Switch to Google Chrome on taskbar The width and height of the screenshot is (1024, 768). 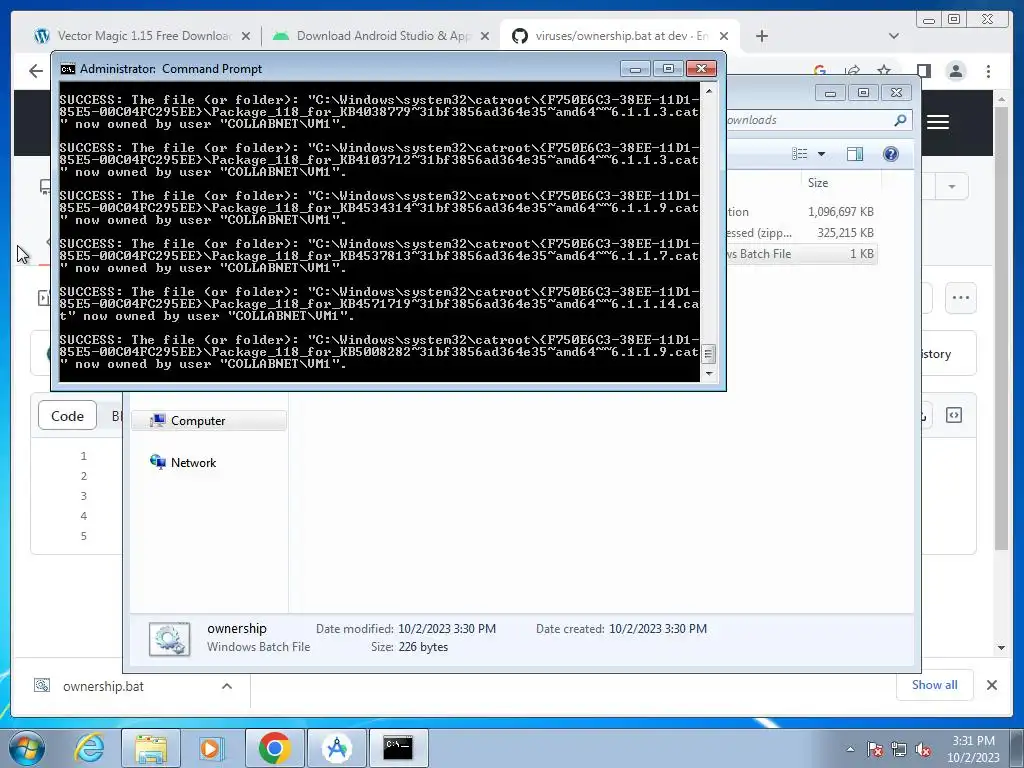(x=275, y=748)
